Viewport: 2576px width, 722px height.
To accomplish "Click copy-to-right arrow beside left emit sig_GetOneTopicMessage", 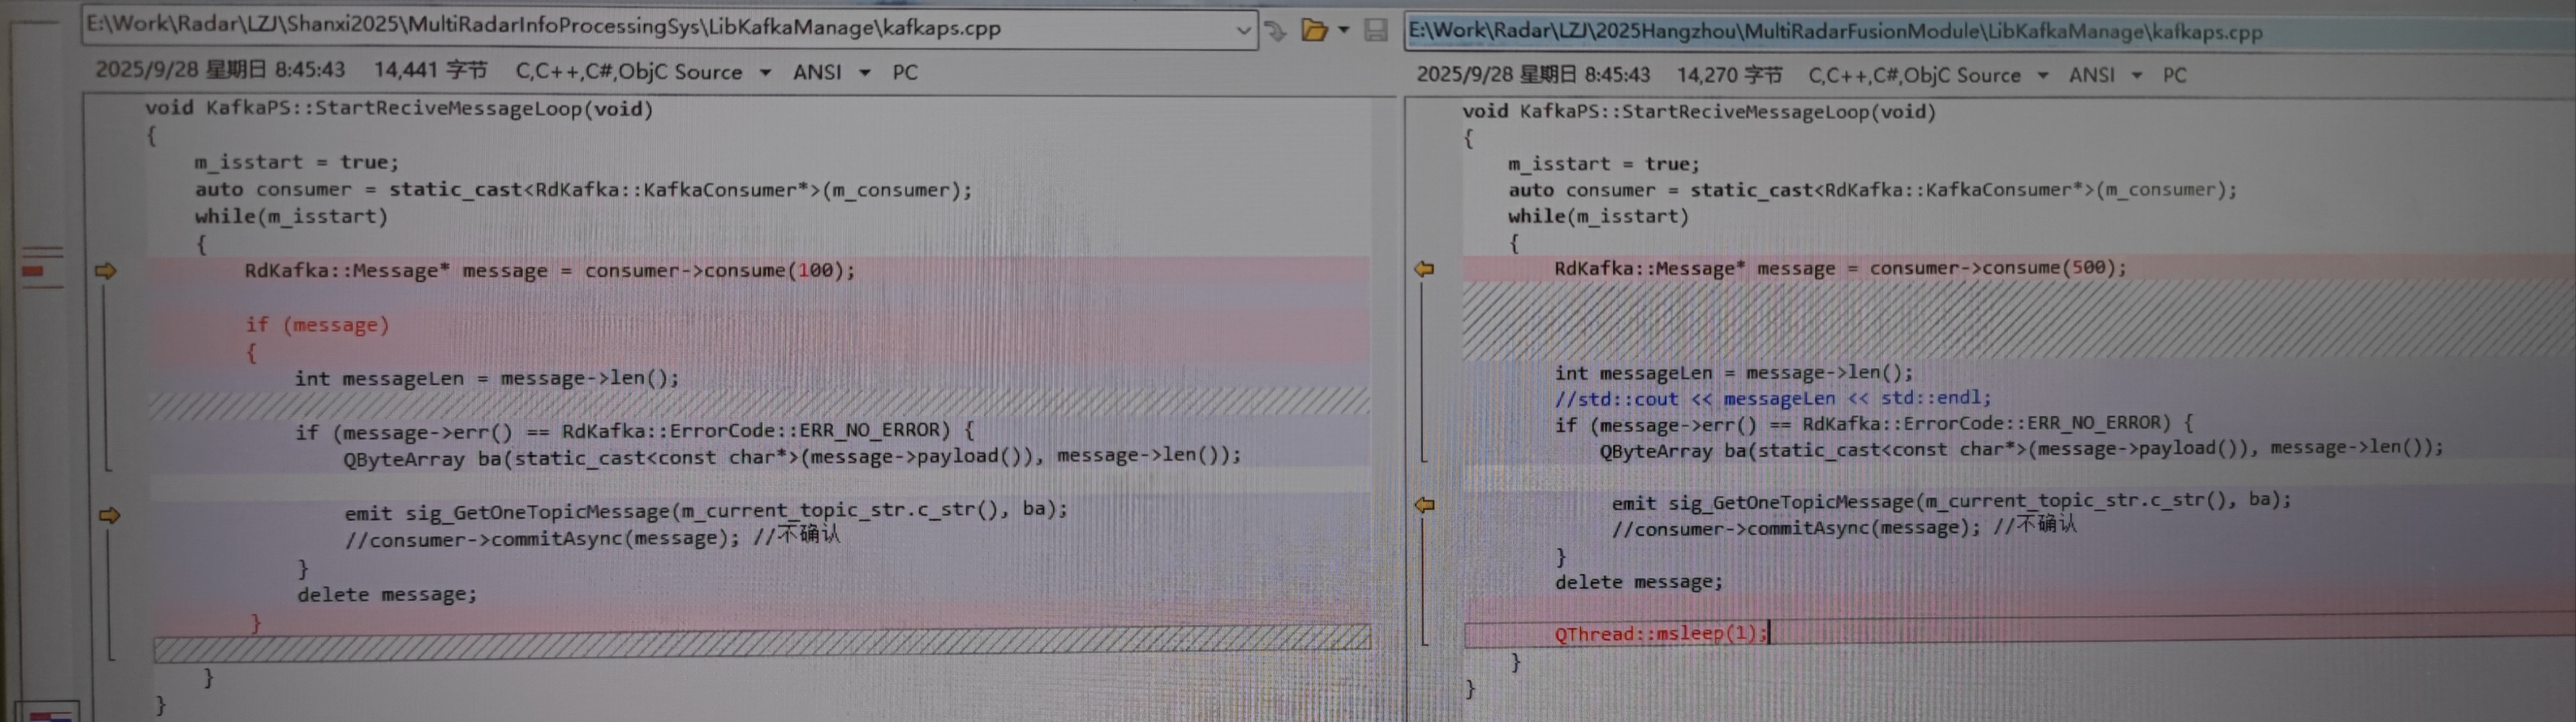I will pos(109,515).
